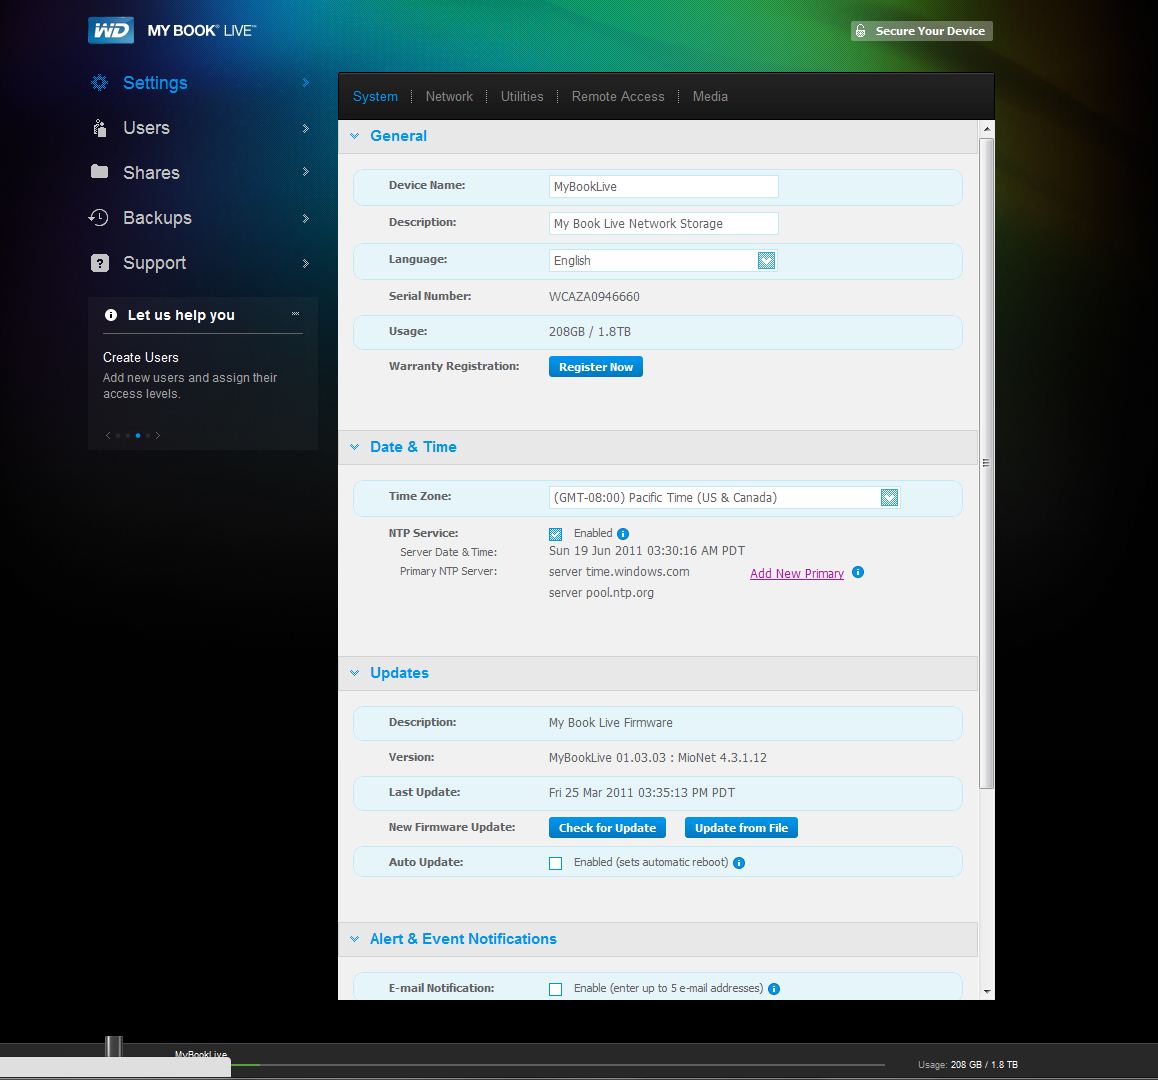
Task: Open info tooltip next to Add New Primary
Action: pos(857,573)
